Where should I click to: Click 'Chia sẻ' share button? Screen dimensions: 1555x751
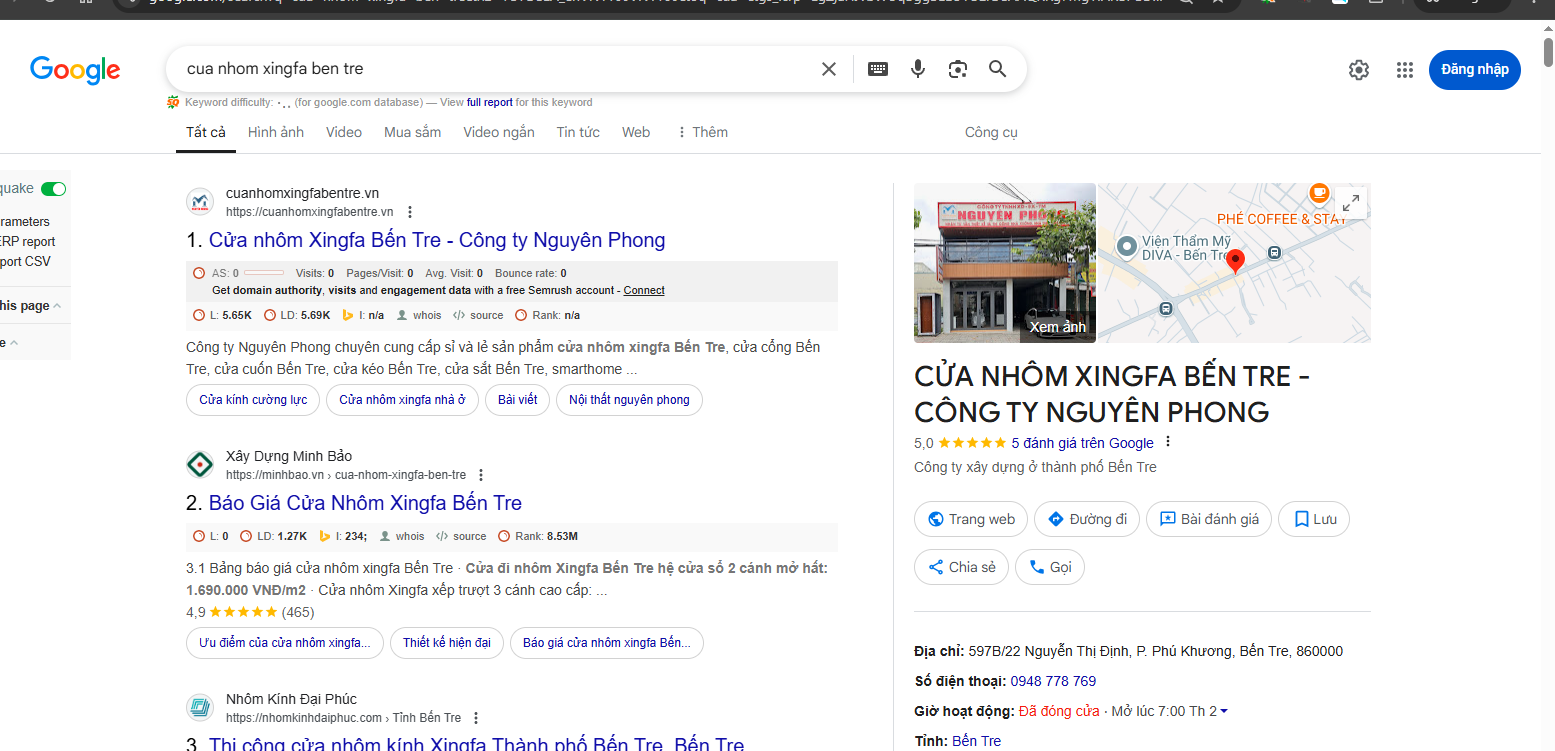[961, 567]
